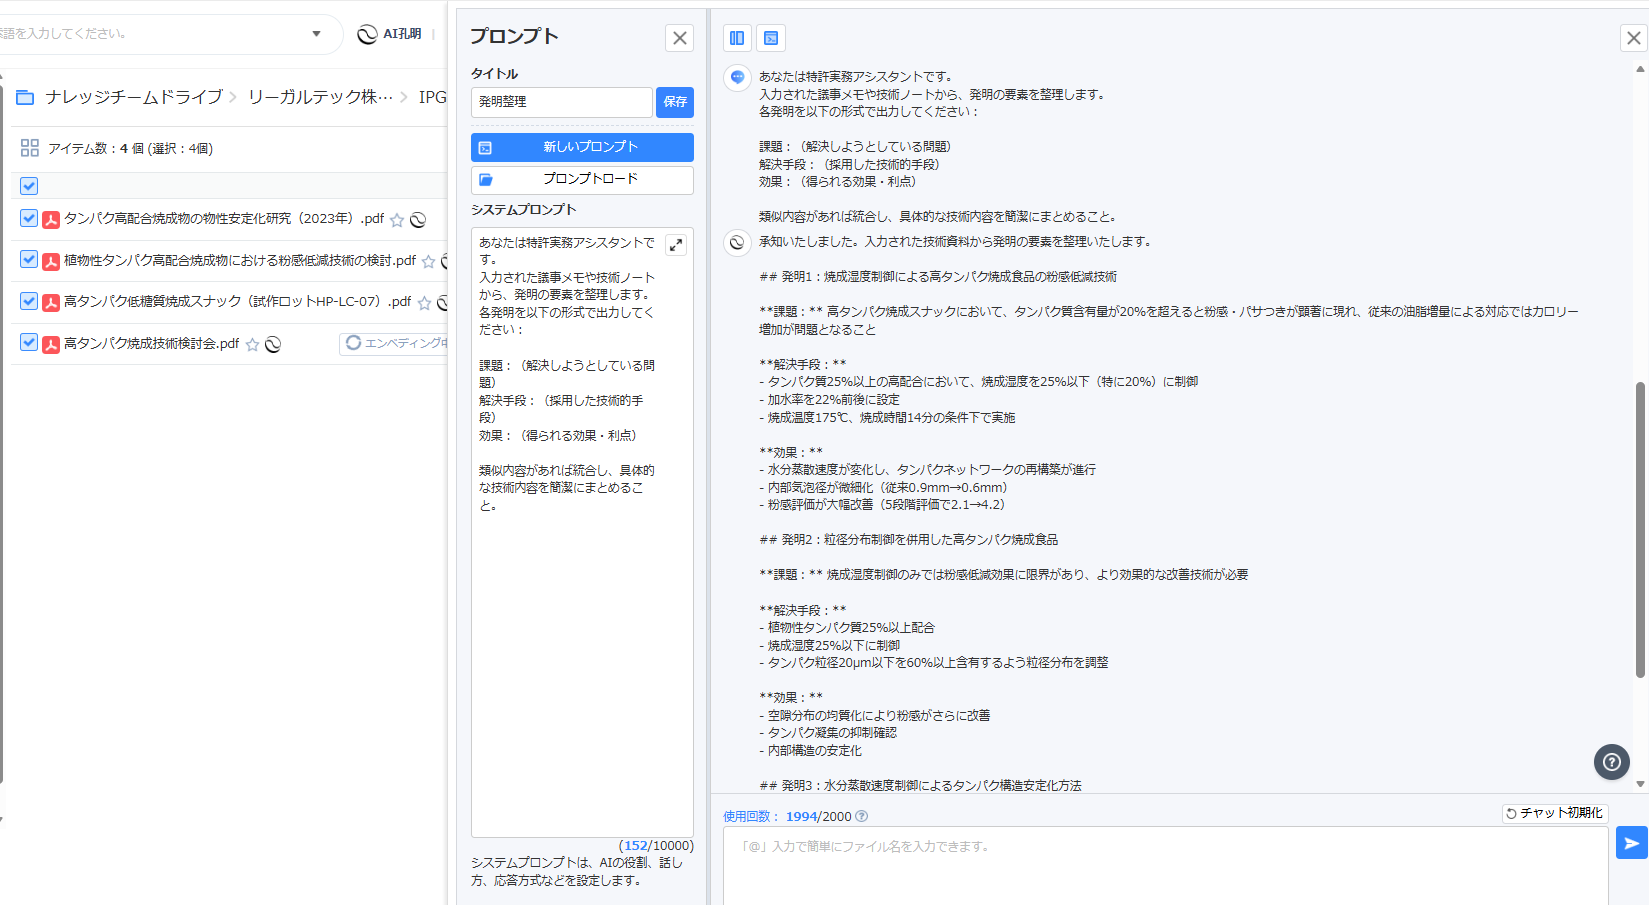Switch to grid view of items
The width and height of the screenshot is (1649, 905).
[x=29, y=148]
